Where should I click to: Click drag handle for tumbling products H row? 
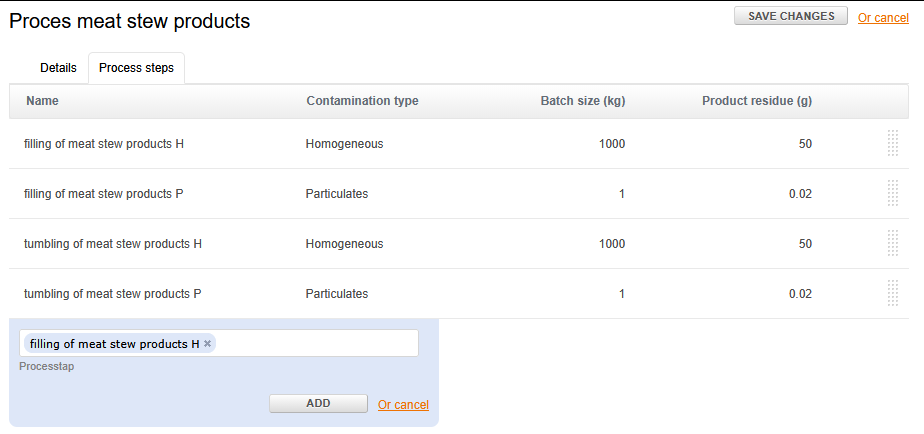pyautogui.click(x=893, y=244)
